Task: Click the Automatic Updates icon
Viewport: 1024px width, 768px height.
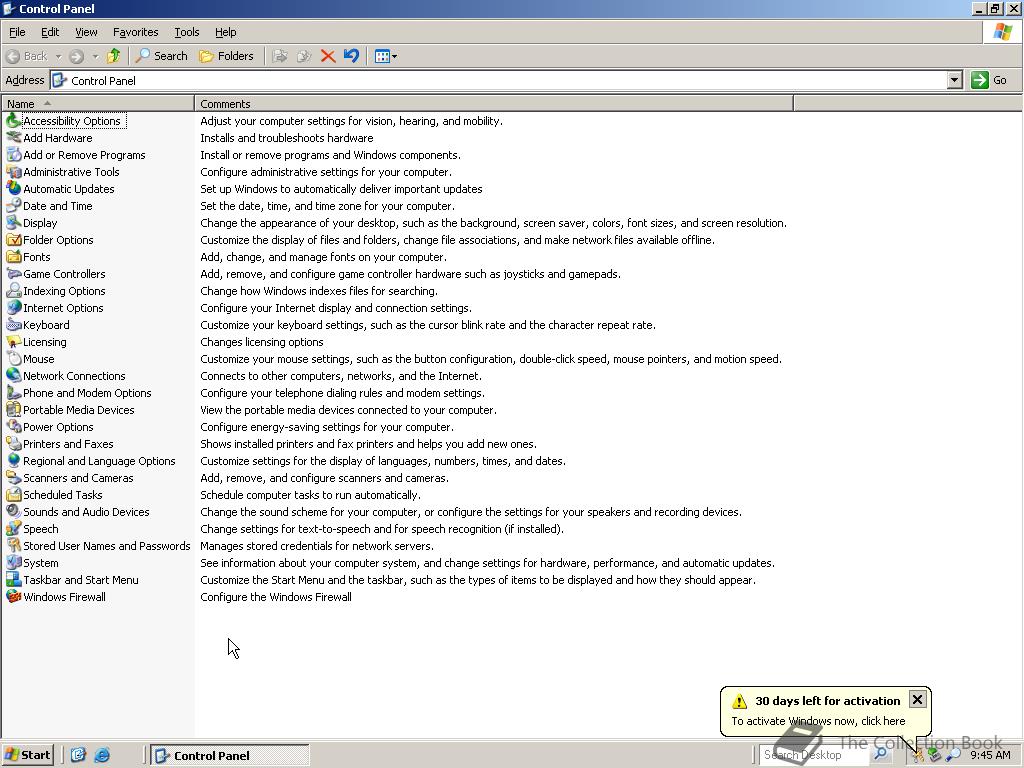Action: 13,189
